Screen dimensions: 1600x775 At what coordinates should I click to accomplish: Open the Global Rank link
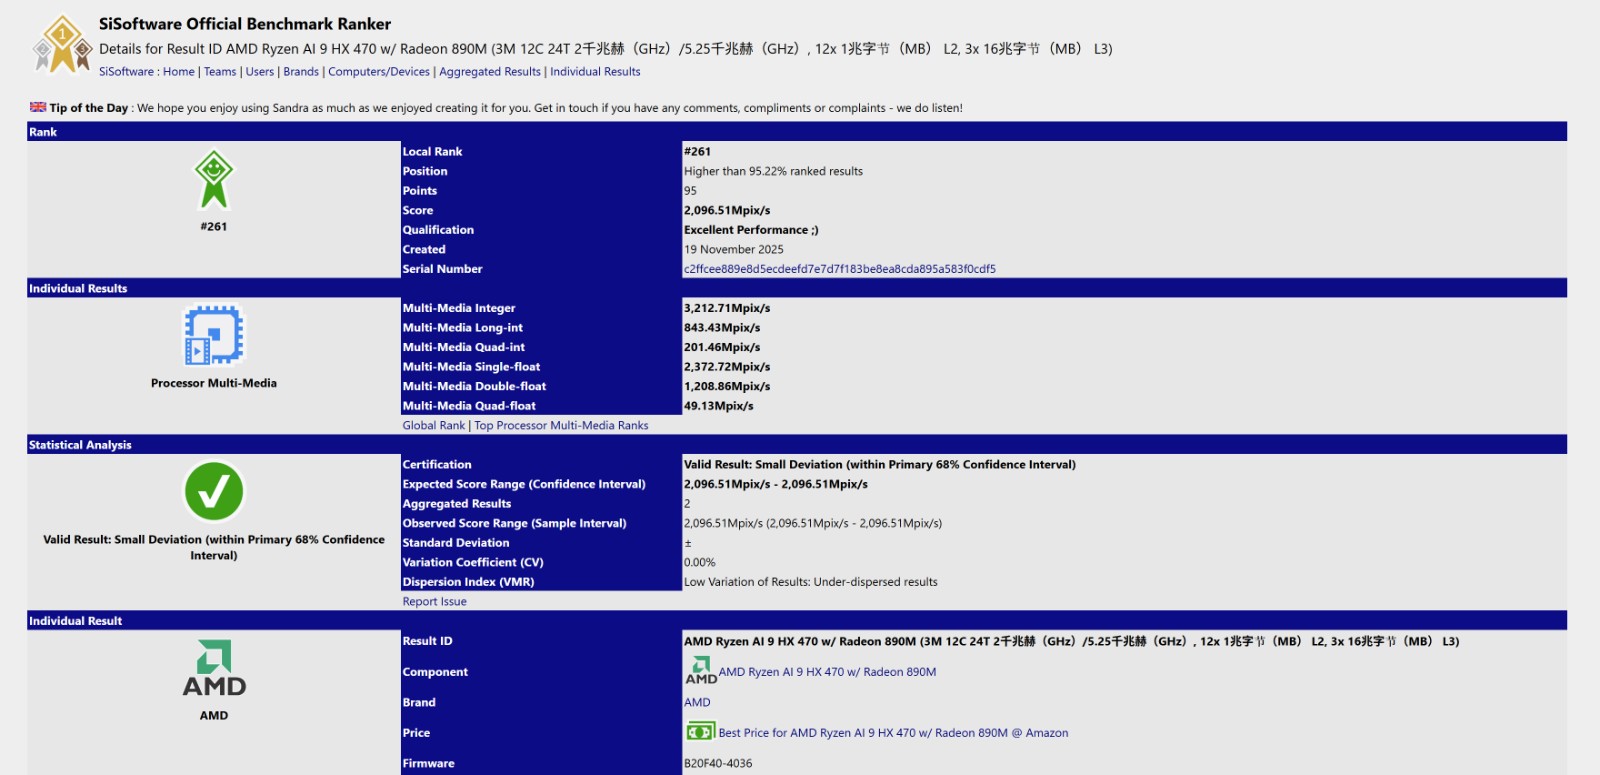click(433, 426)
